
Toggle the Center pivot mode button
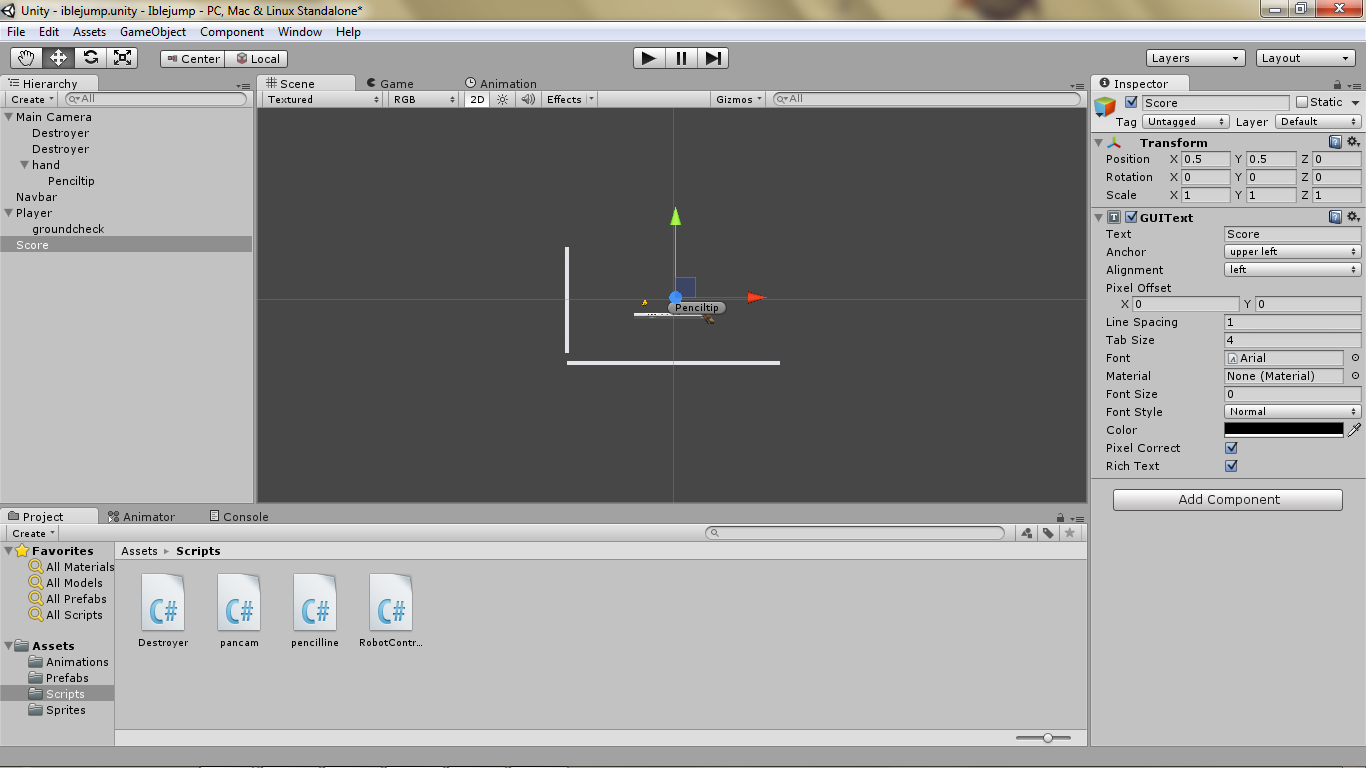pos(193,59)
